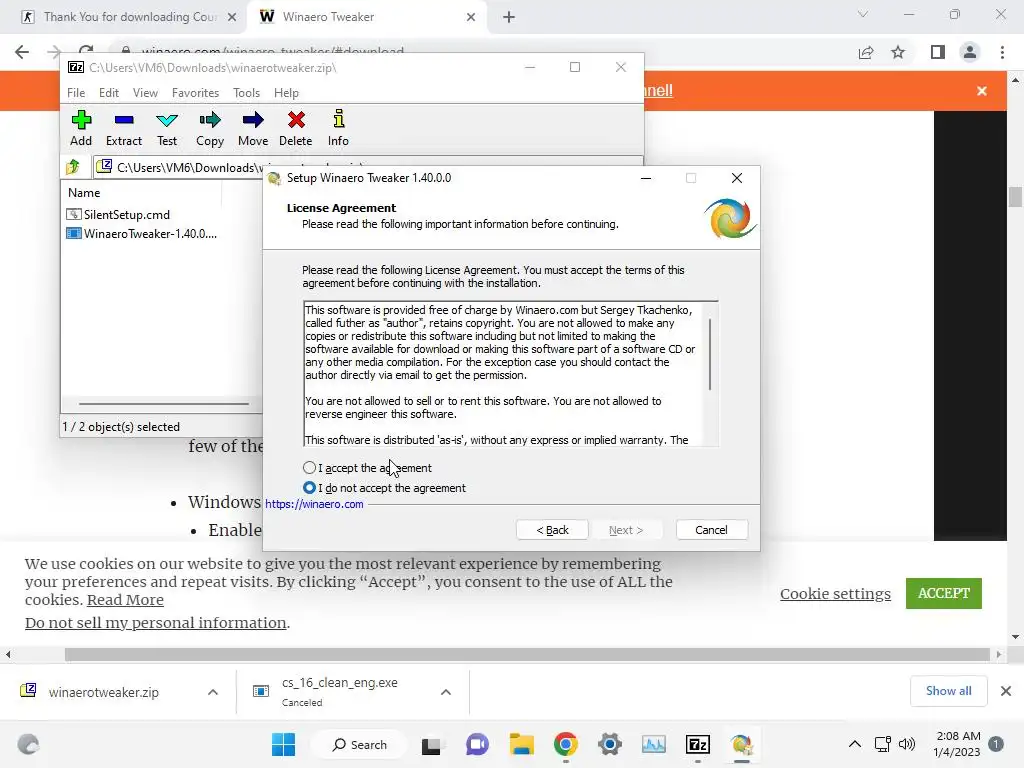Select I do not accept the agreement
1024x768 pixels.
384,488
